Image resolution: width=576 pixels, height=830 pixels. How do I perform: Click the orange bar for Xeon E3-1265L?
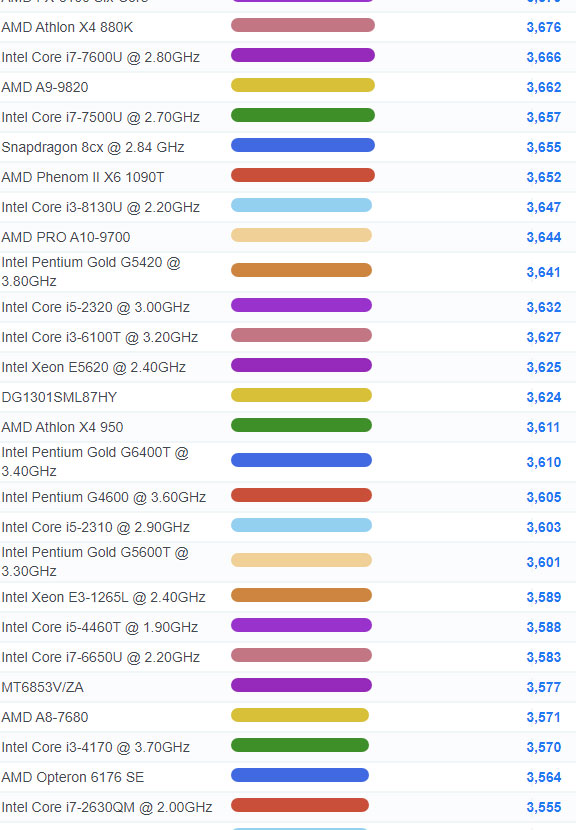301,595
